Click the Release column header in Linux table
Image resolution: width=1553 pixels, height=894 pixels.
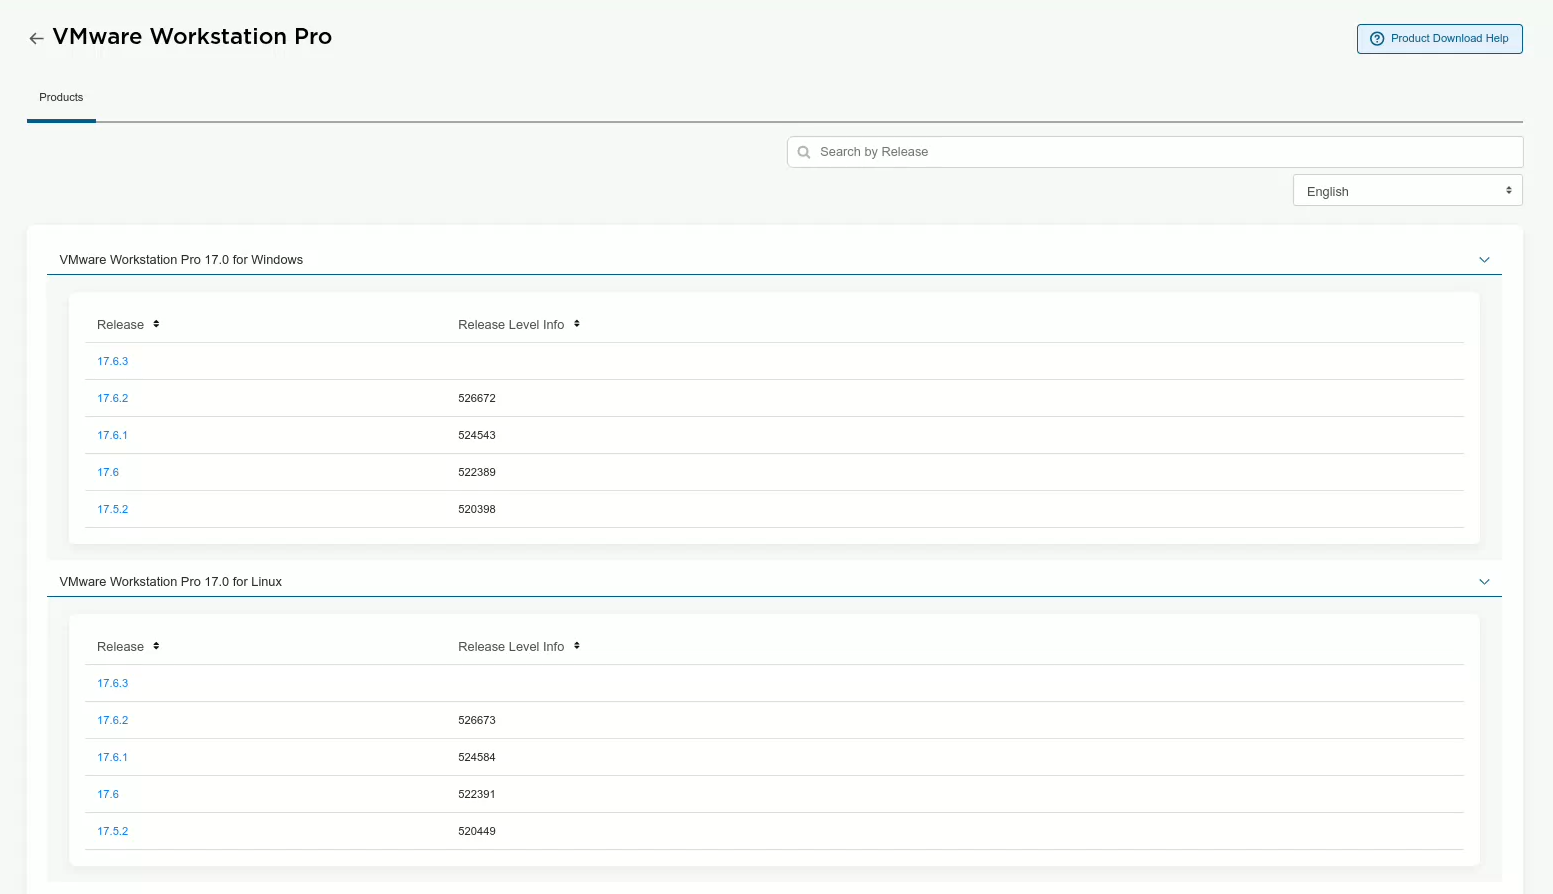click(120, 647)
